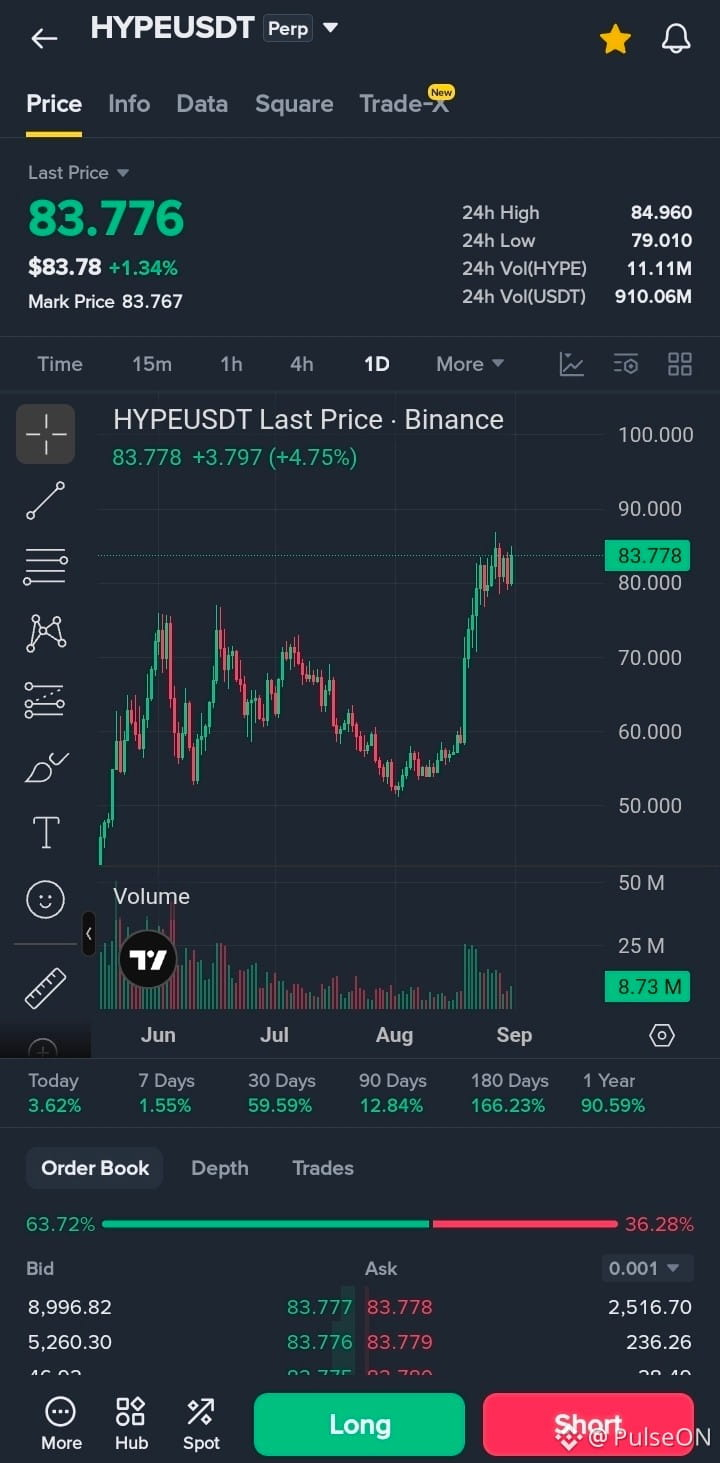Select the horizontal lines Fibonacci tool
Viewport: 720px width, 1463px height.
pyautogui.click(x=45, y=567)
